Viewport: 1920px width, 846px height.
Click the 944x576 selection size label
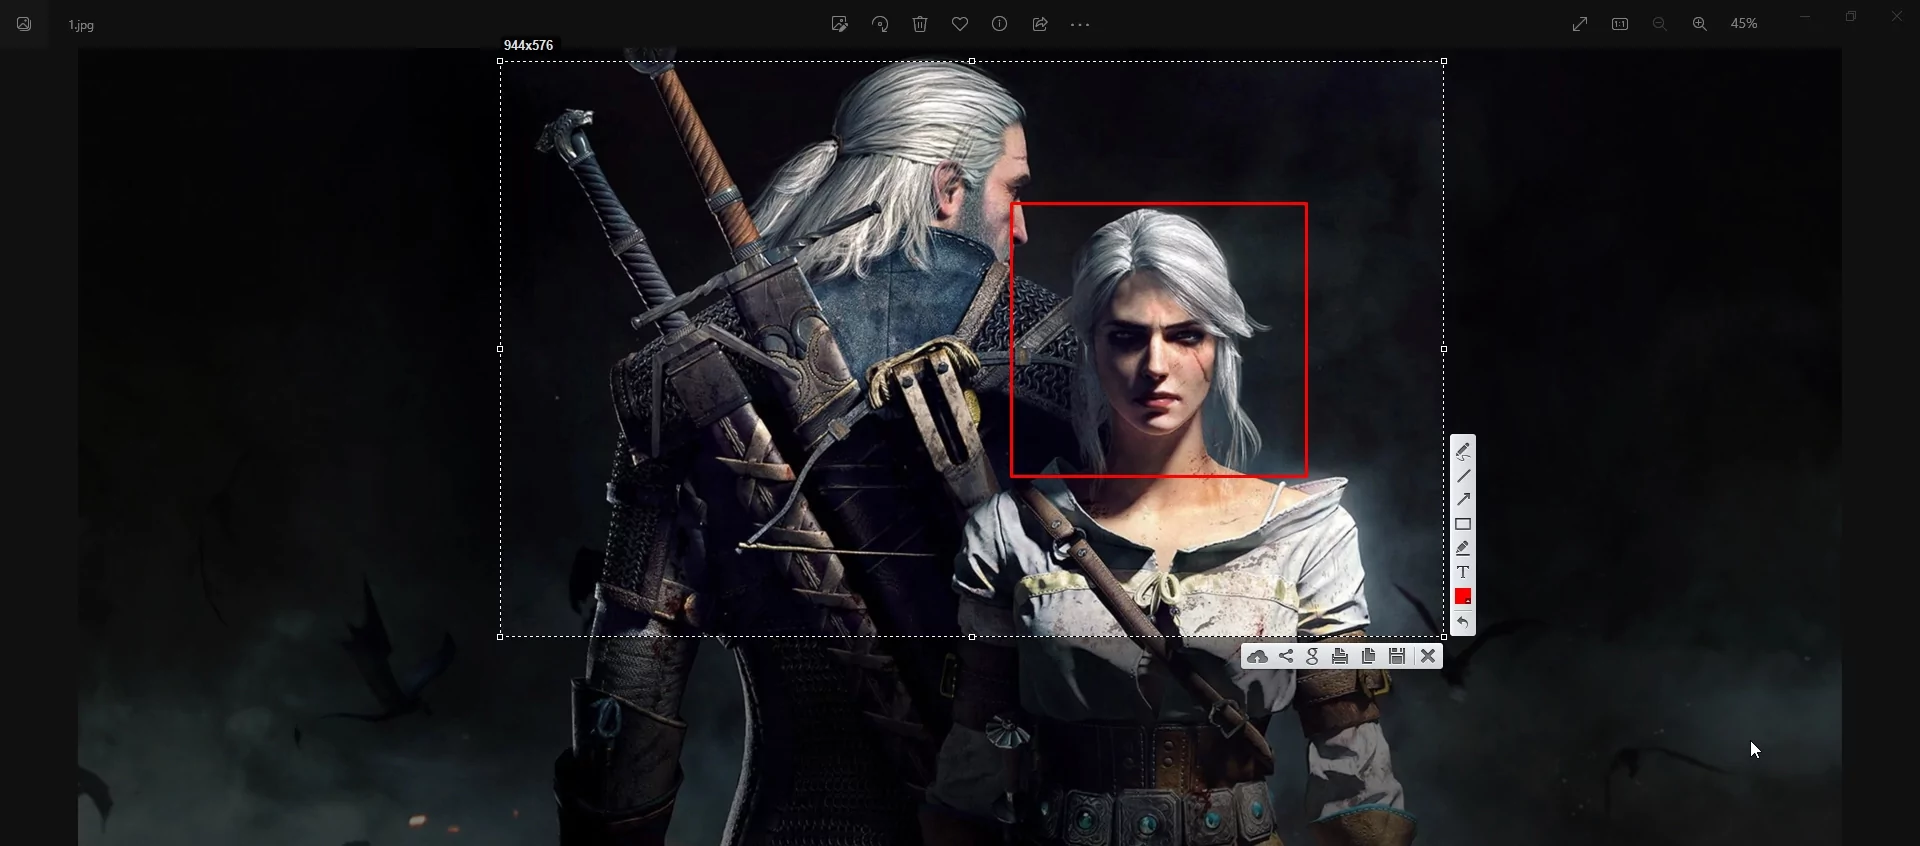point(528,45)
